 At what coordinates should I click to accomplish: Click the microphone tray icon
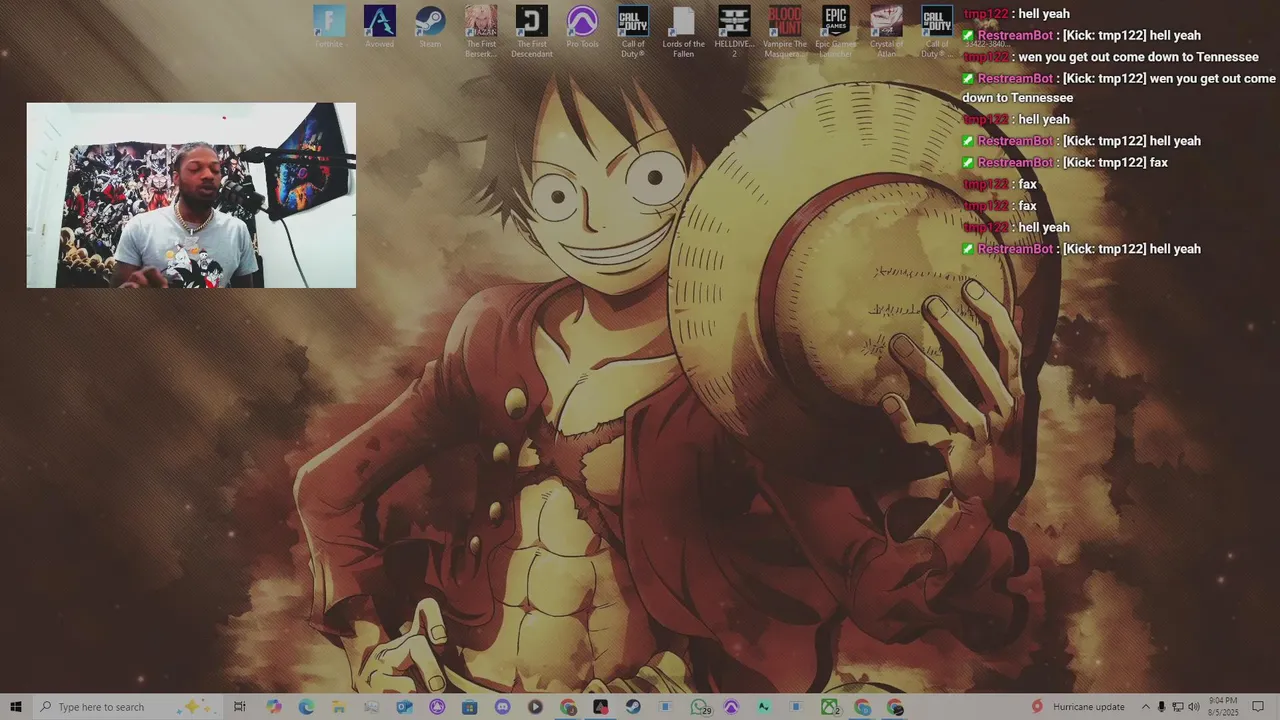(x=1162, y=707)
